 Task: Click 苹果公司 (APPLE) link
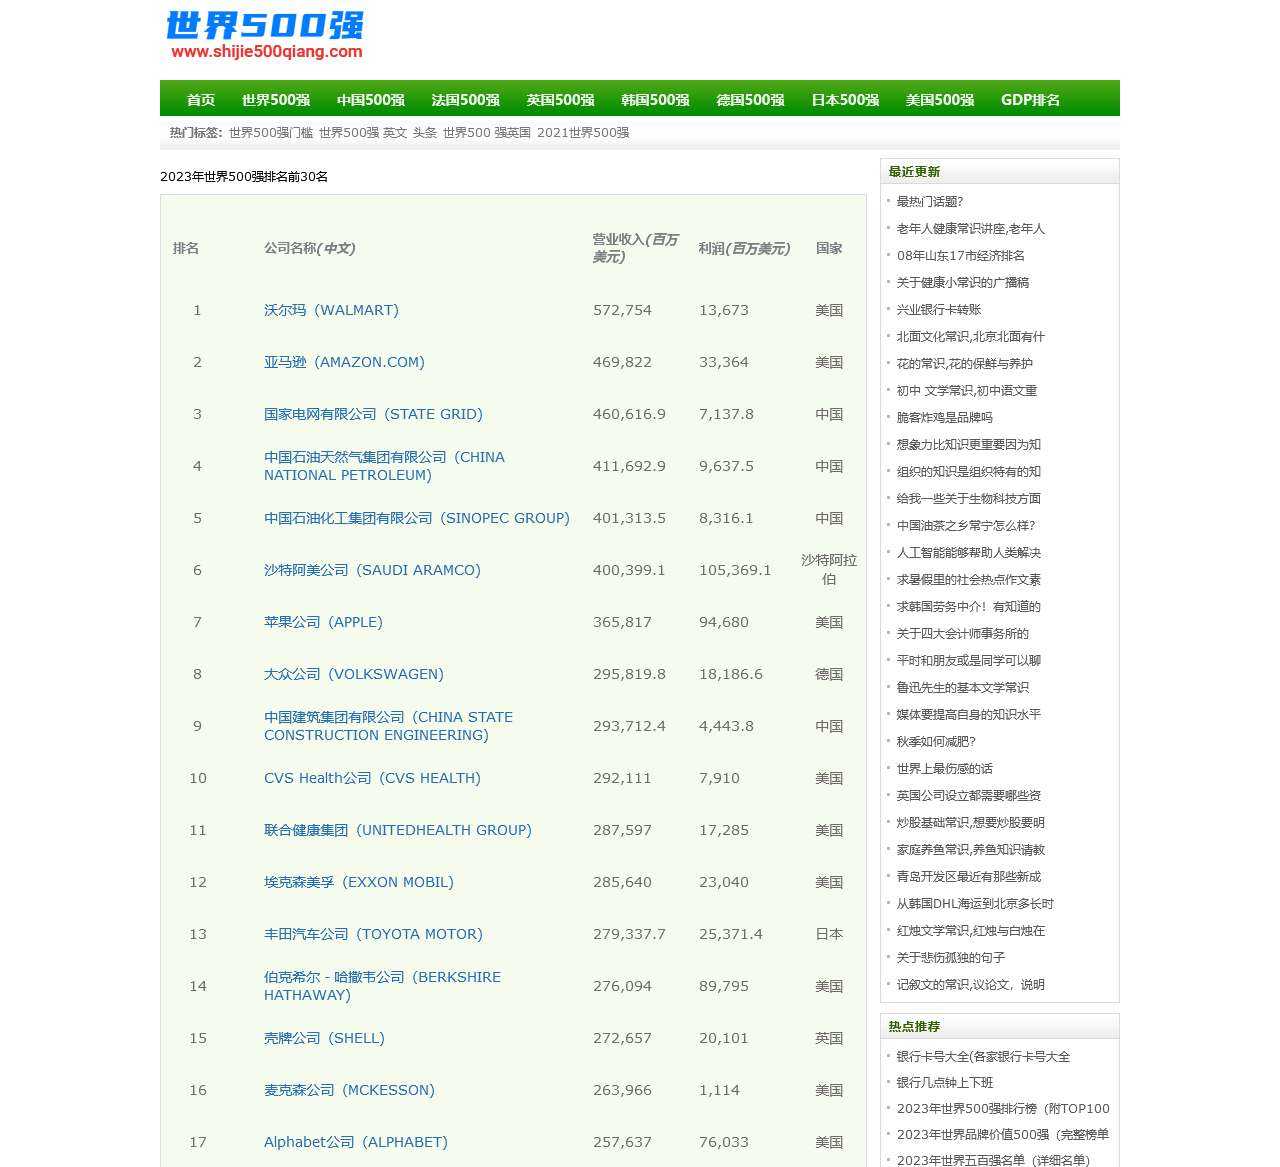click(323, 622)
